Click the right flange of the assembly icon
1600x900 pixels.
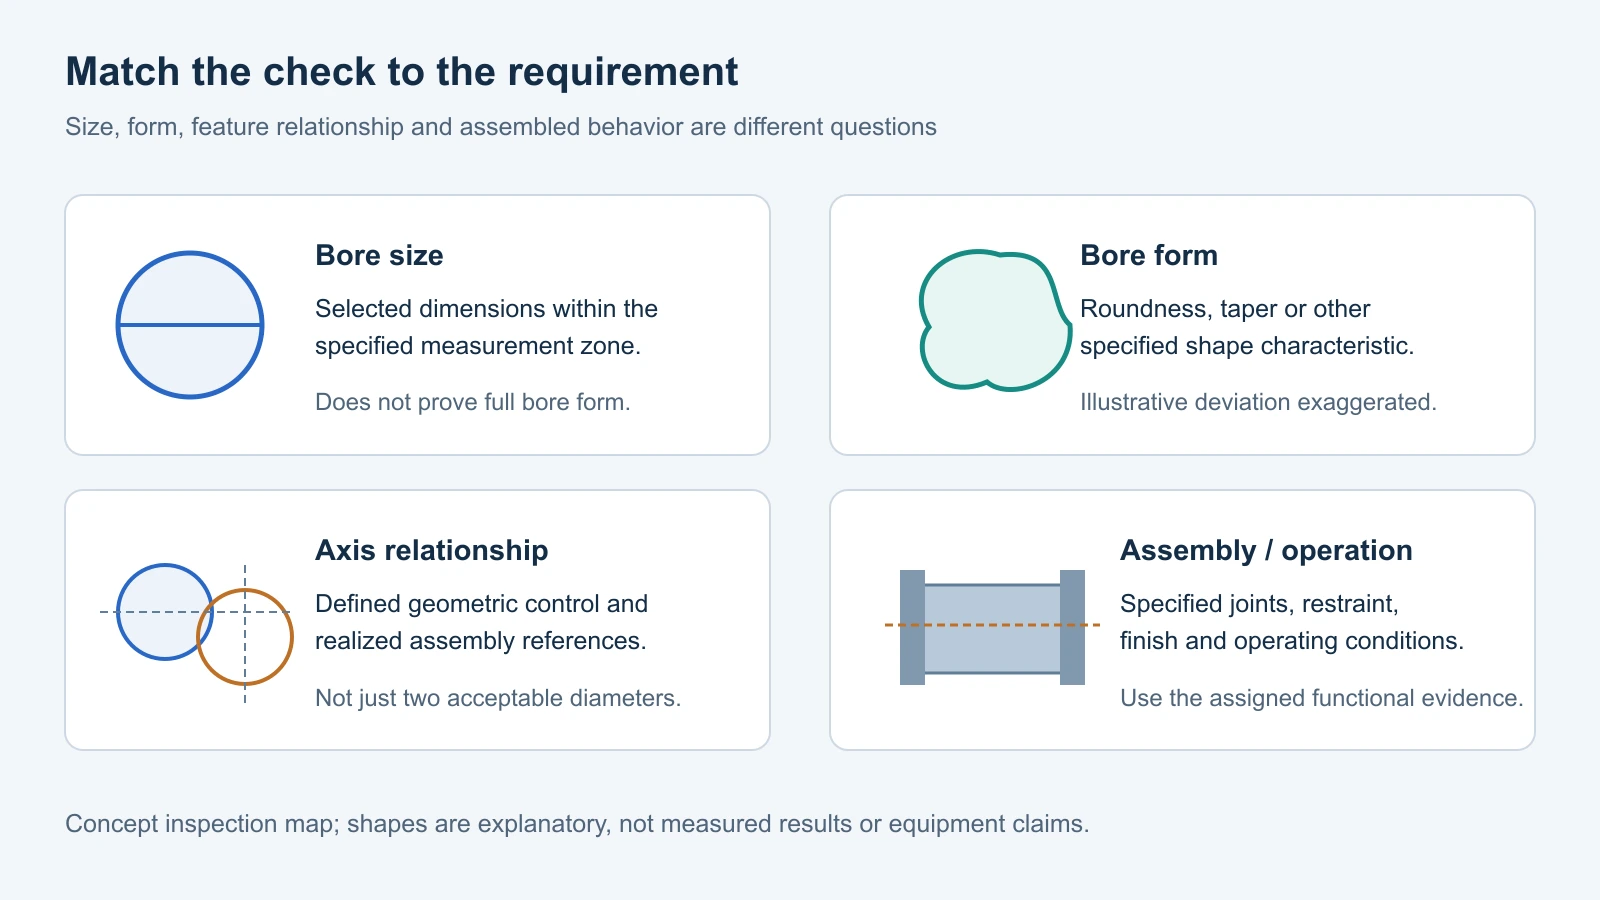point(1072,627)
